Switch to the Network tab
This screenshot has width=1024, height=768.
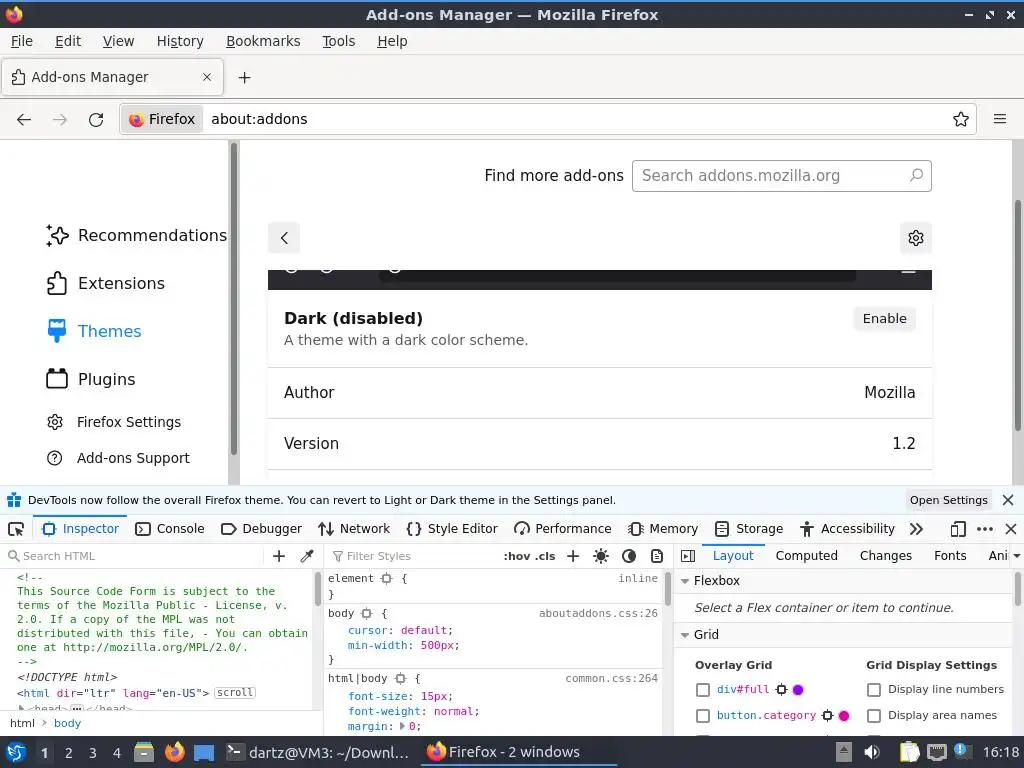354,529
